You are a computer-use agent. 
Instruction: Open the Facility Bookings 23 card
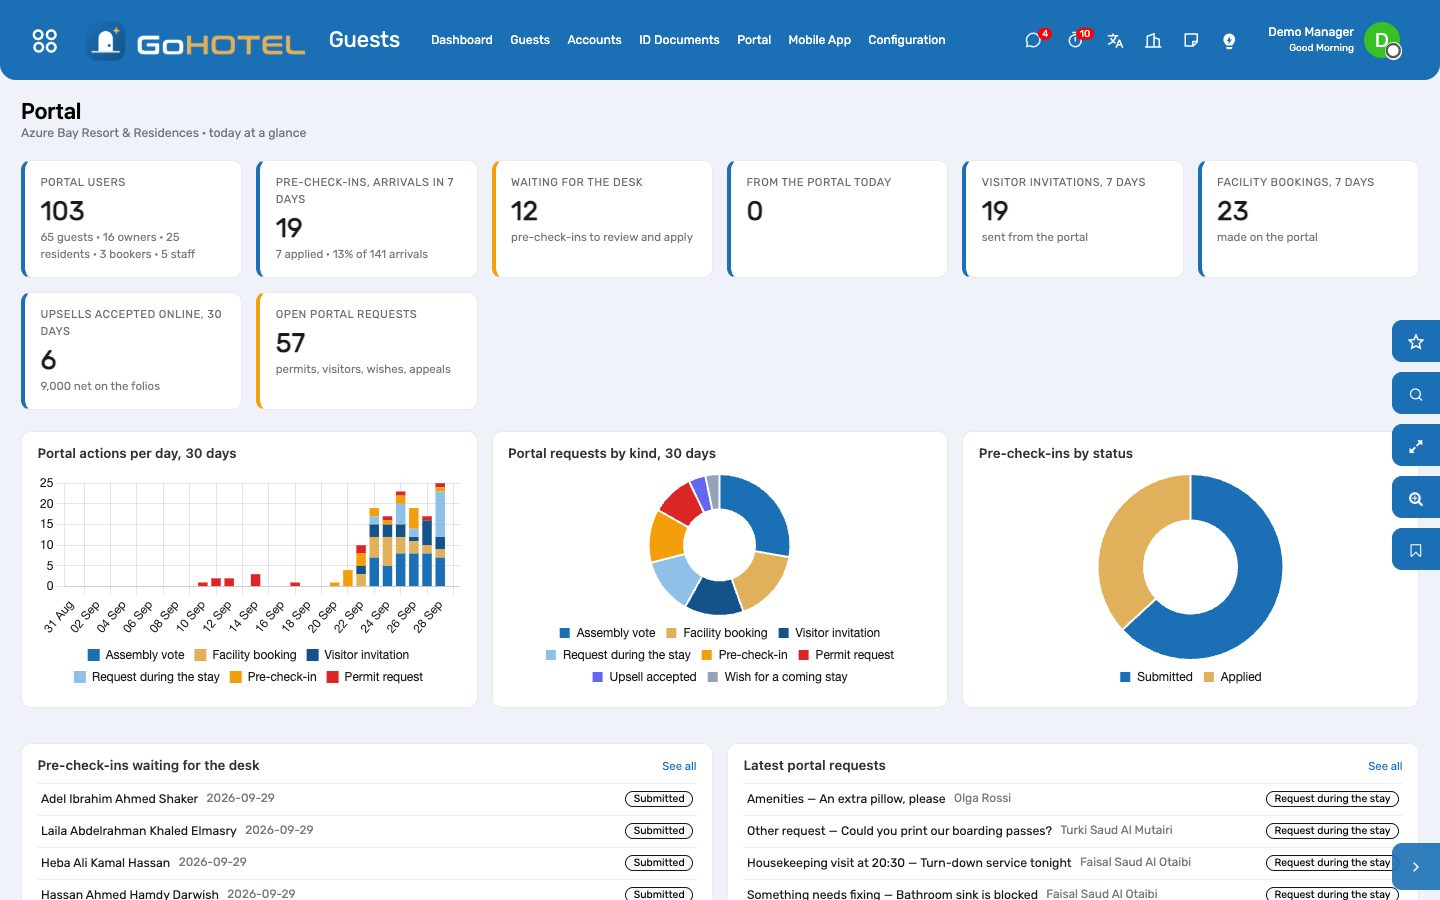1308,219
